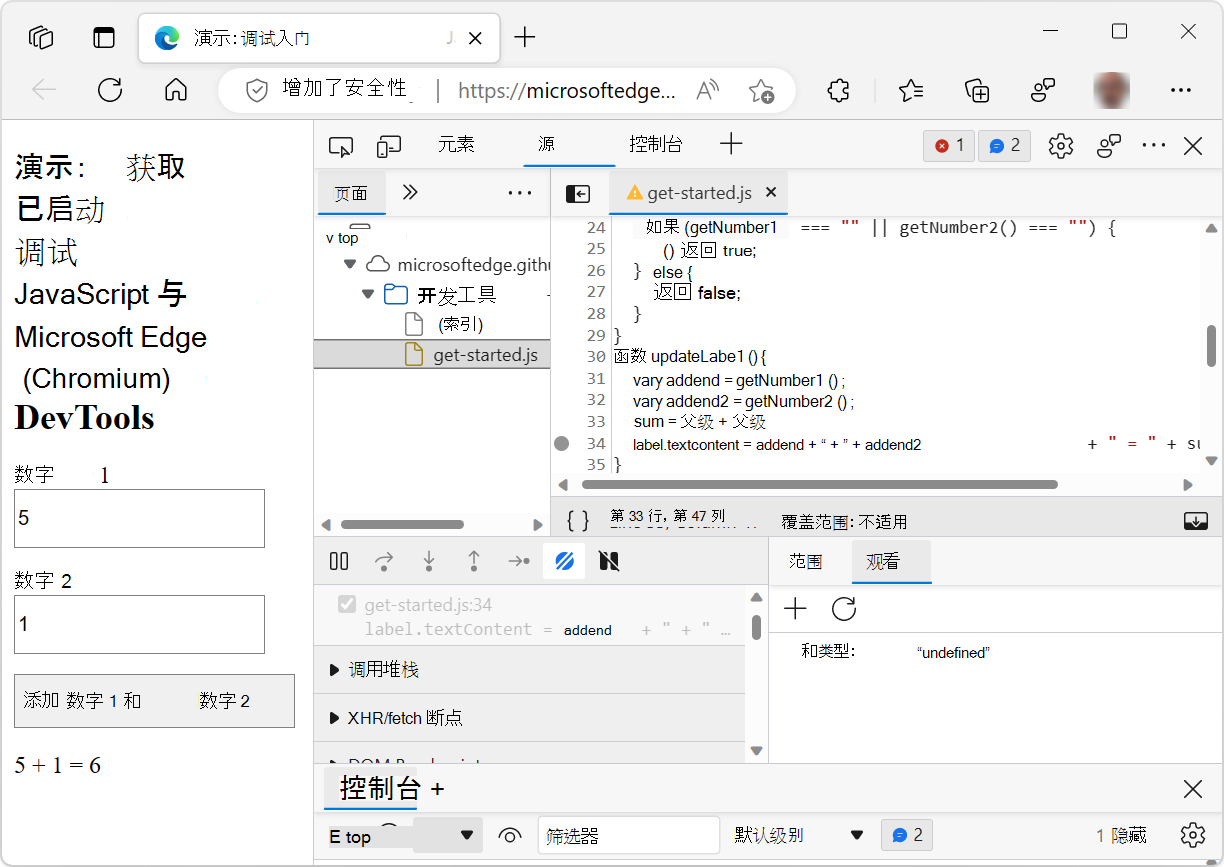Focus the 数字 2 input field
This screenshot has height=867, width=1224.
139,624
